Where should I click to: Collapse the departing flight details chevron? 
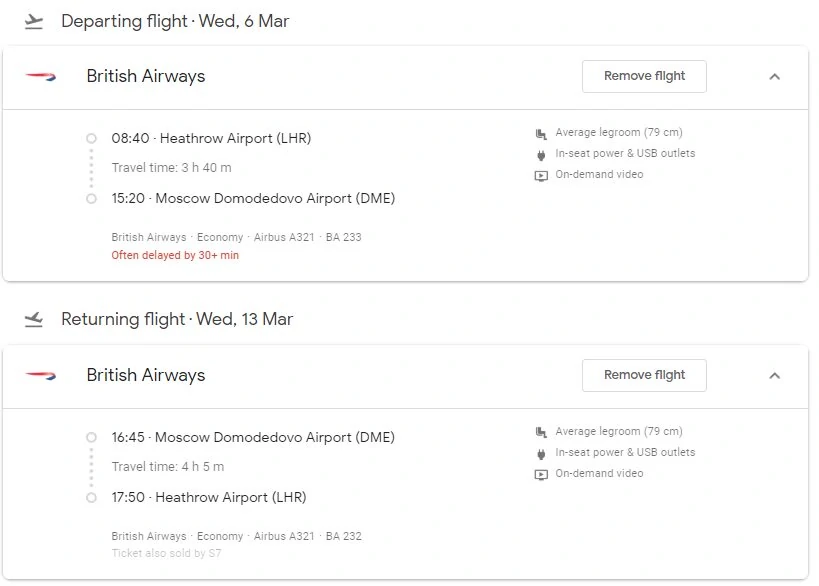(775, 77)
